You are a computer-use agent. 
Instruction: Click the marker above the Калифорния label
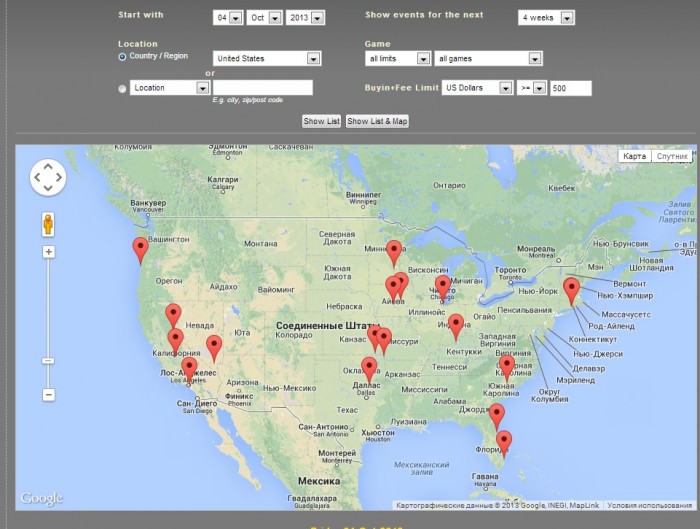point(175,342)
